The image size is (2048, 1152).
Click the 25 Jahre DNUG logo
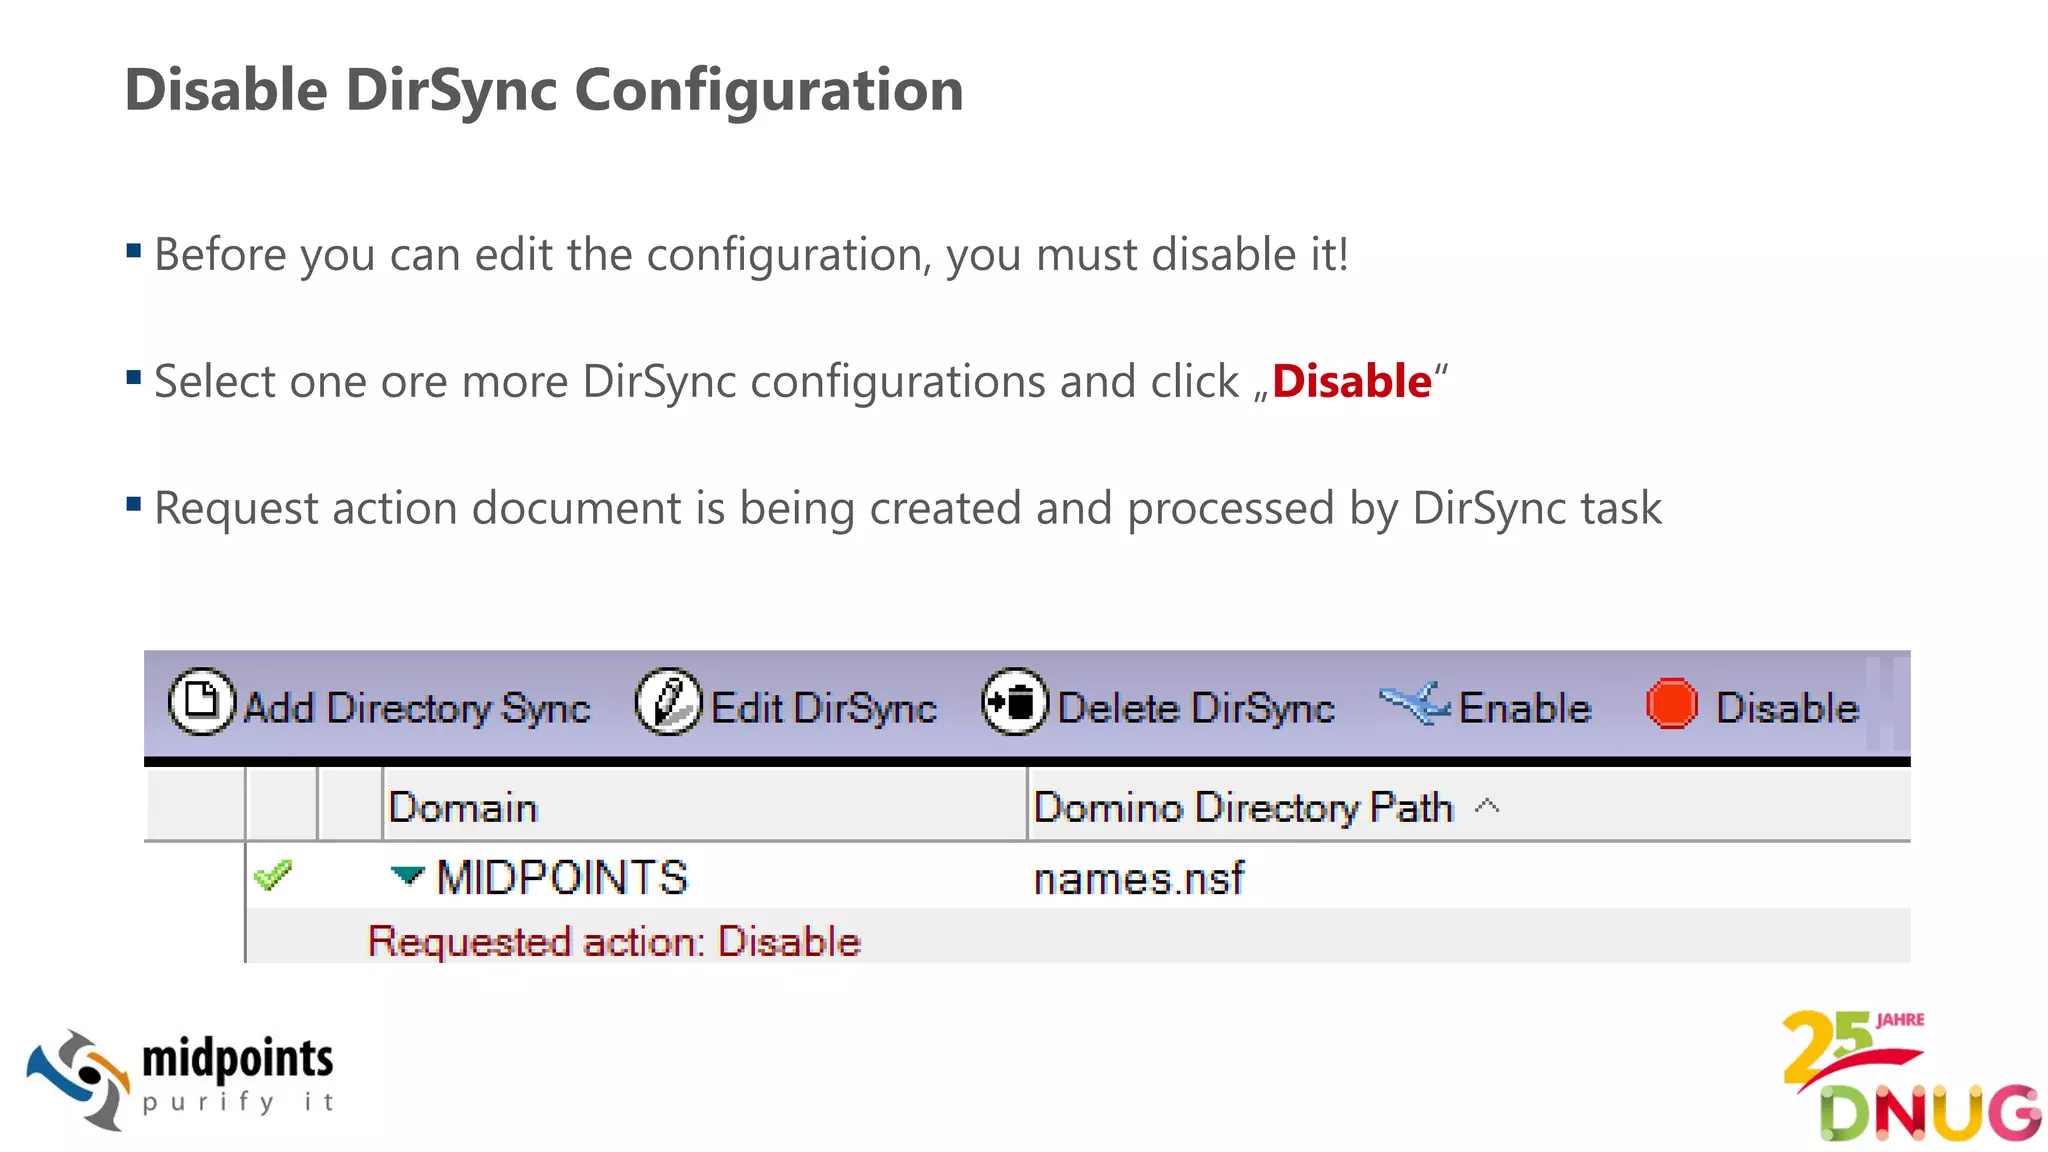coord(1911,1076)
